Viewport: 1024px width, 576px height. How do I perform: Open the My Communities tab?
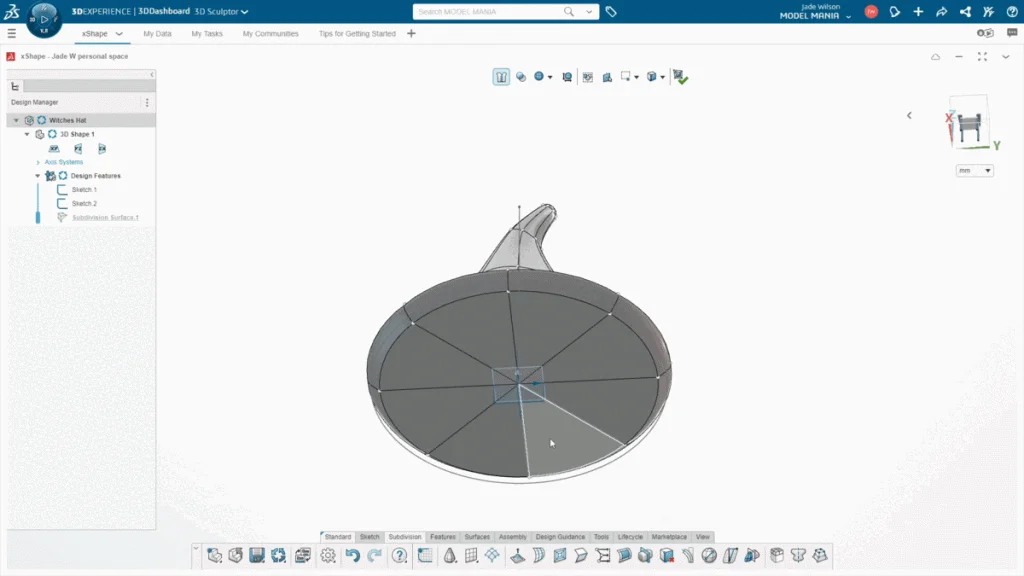(x=270, y=33)
